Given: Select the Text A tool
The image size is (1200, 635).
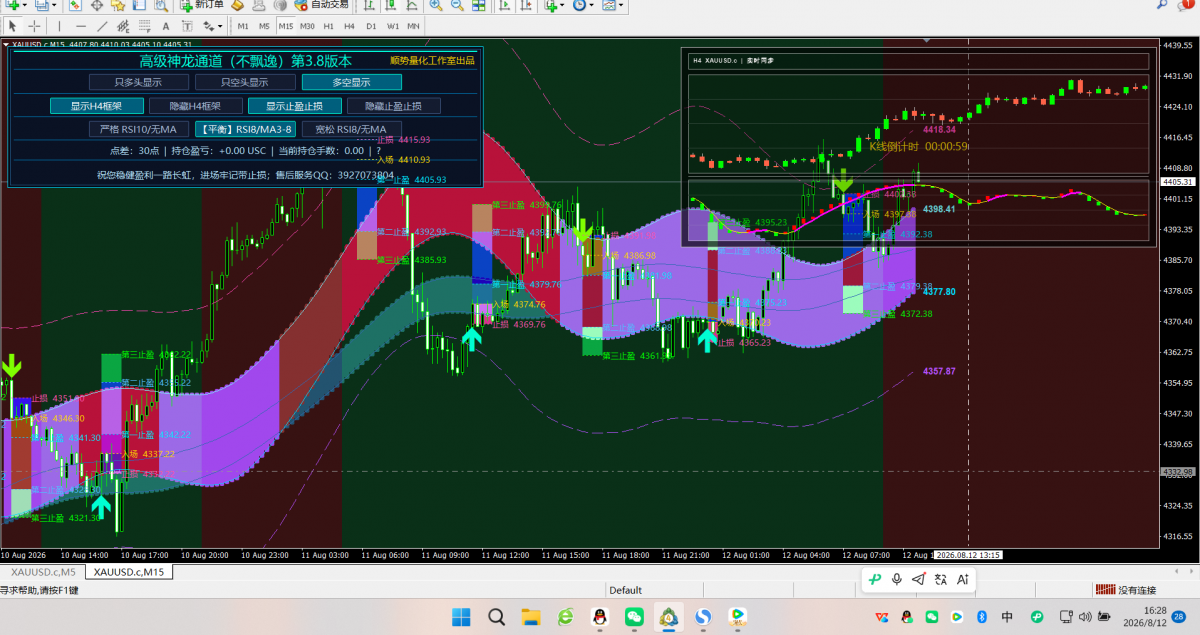Looking at the screenshot, I should [166, 26].
